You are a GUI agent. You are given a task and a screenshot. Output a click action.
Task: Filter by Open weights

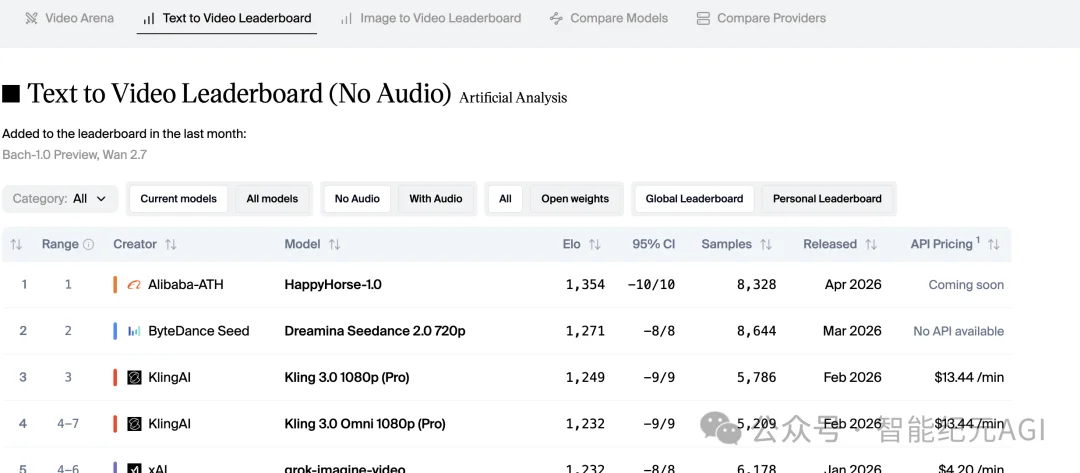pyautogui.click(x=575, y=199)
